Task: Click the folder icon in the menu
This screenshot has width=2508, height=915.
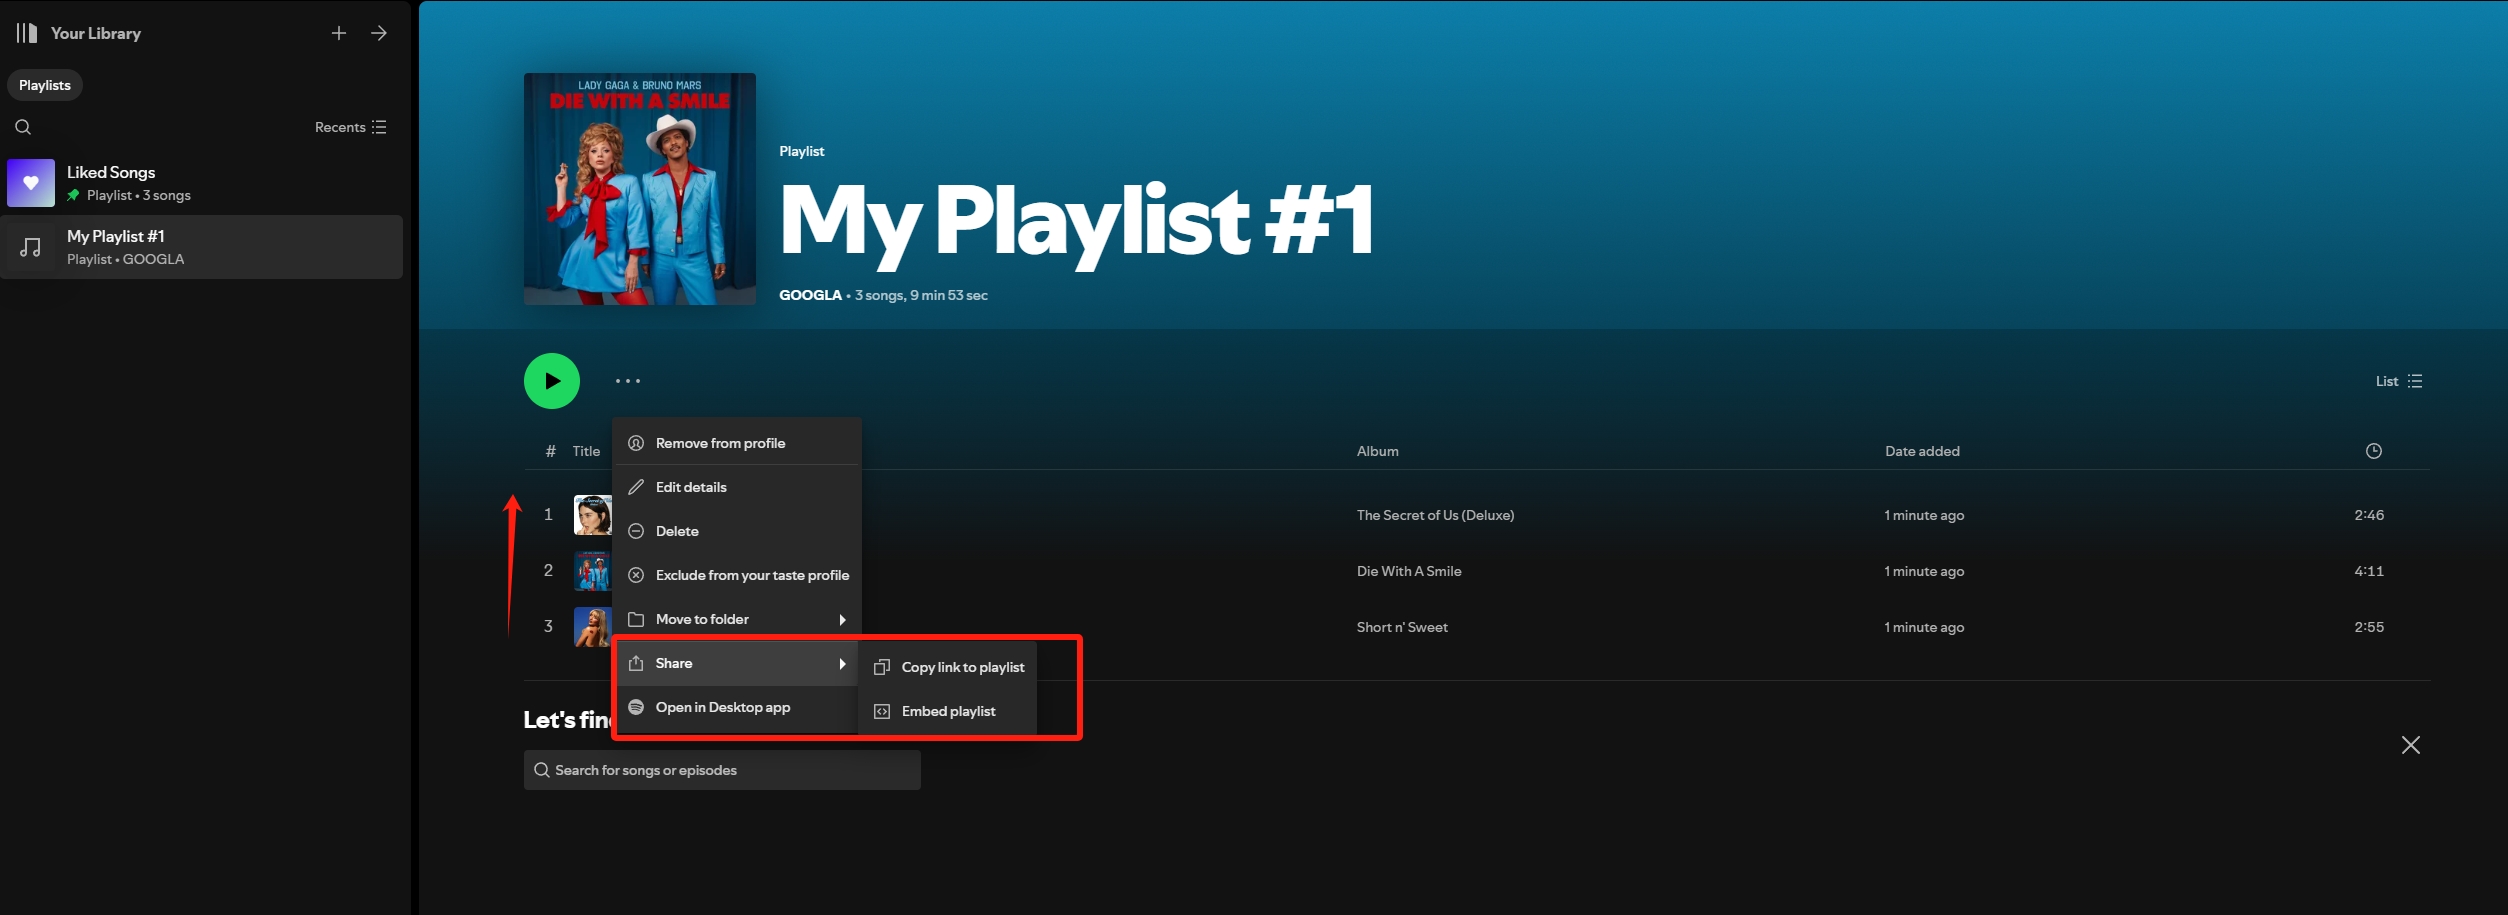Action: [636, 619]
